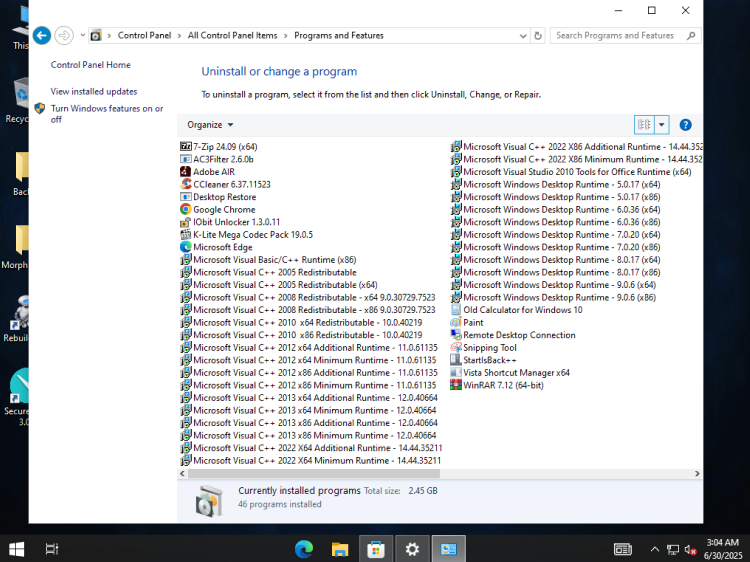750x562 pixels.
Task: Click the Desktop Restore icon
Action: point(186,197)
